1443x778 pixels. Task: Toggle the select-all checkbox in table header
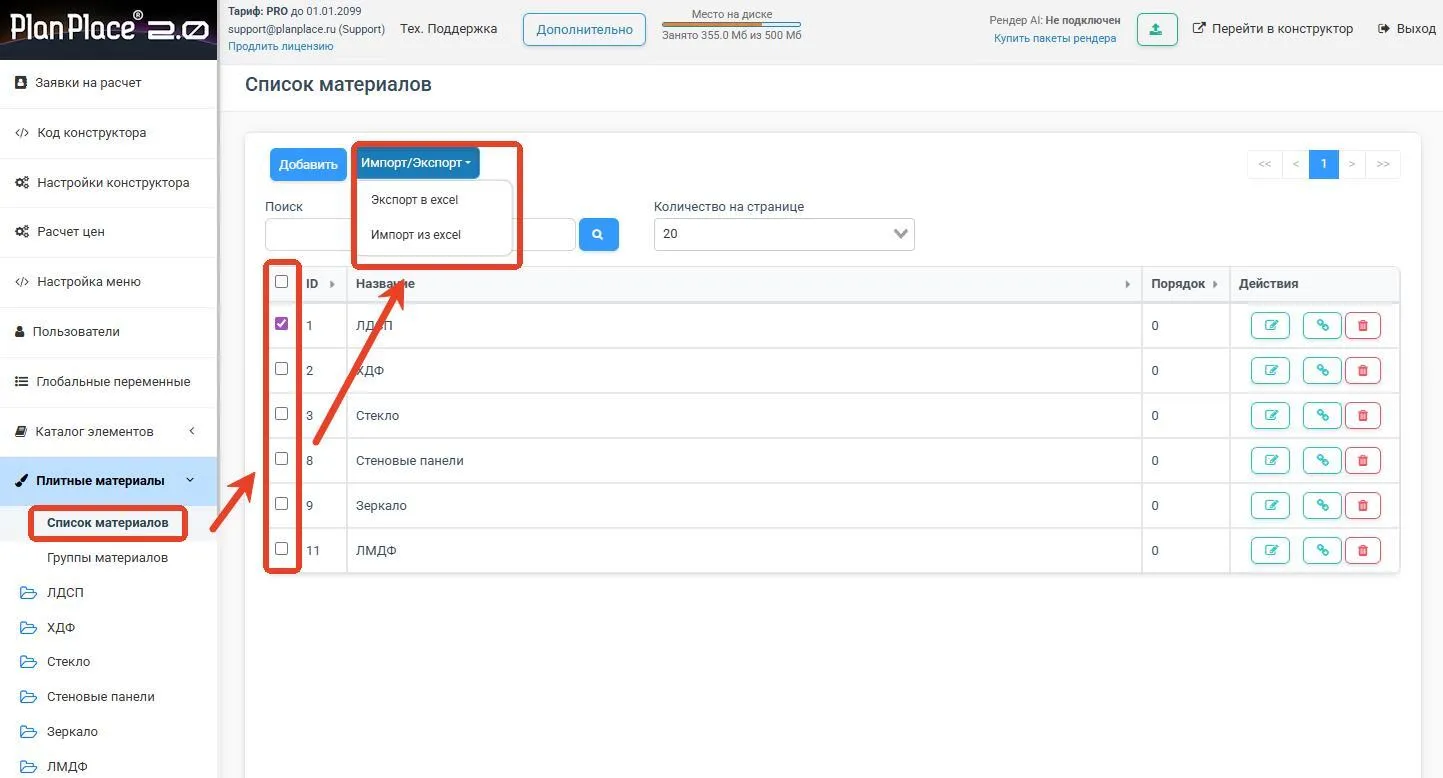tap(281, 282)
